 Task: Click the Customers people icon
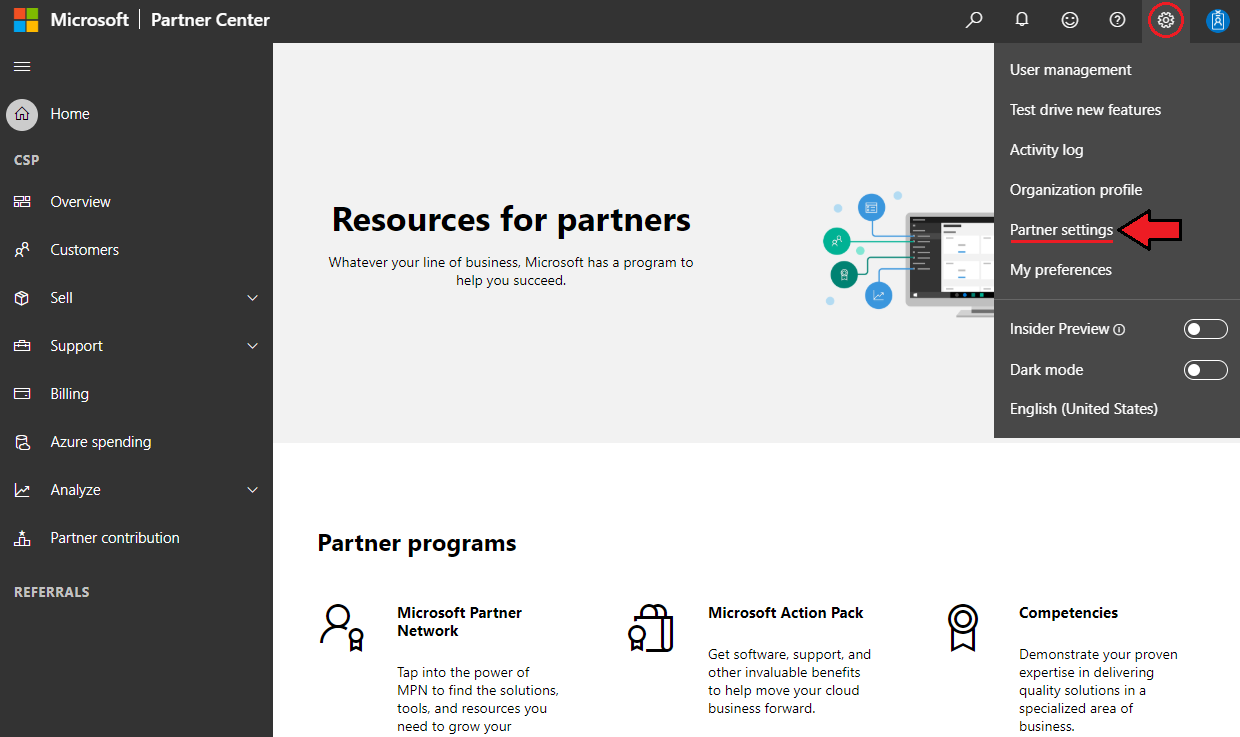click(22, 250)
